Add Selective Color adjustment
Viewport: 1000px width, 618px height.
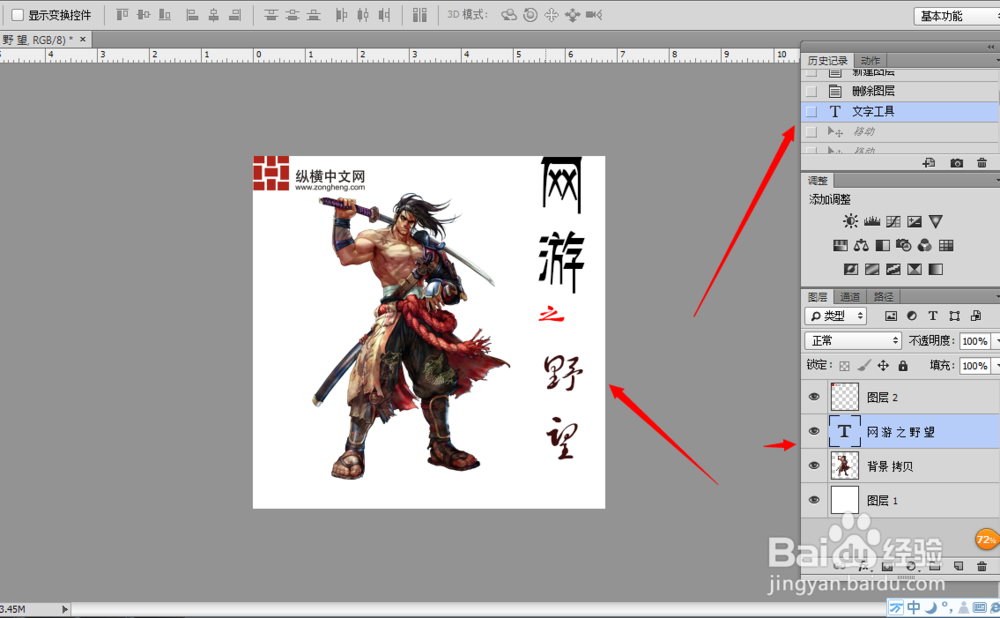915,269
